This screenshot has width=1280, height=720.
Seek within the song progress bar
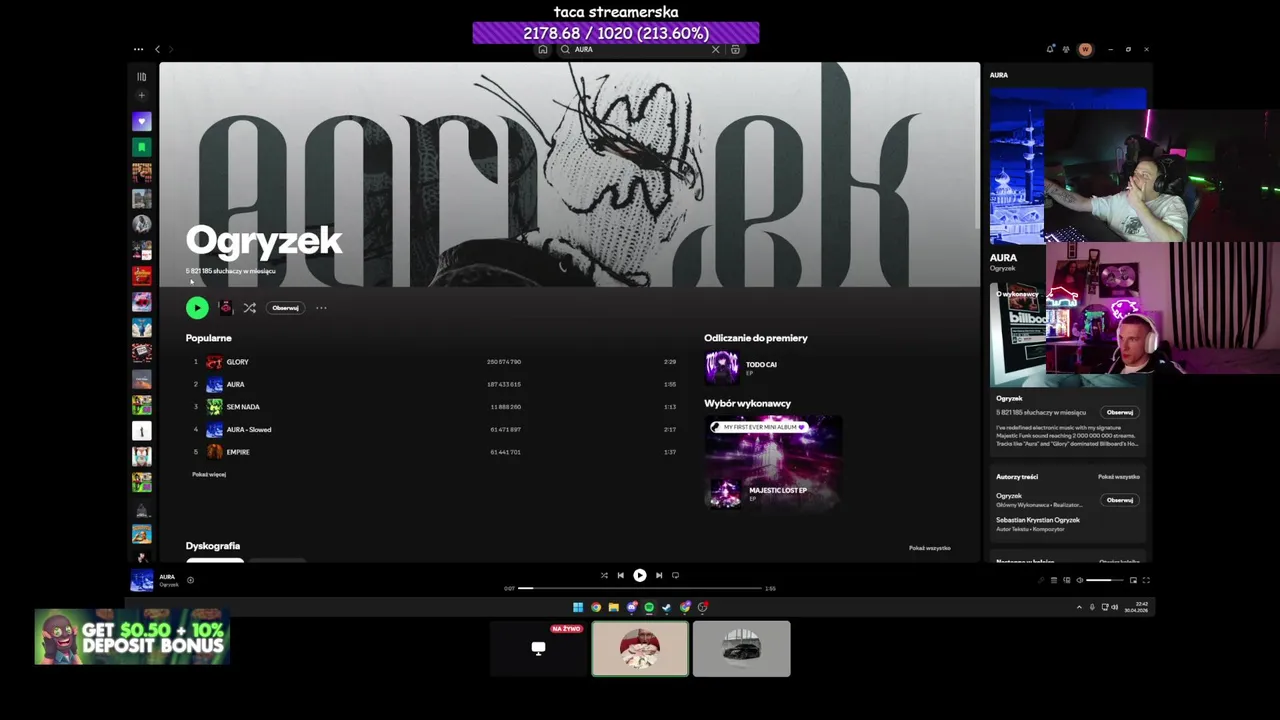tap(640, 588)
